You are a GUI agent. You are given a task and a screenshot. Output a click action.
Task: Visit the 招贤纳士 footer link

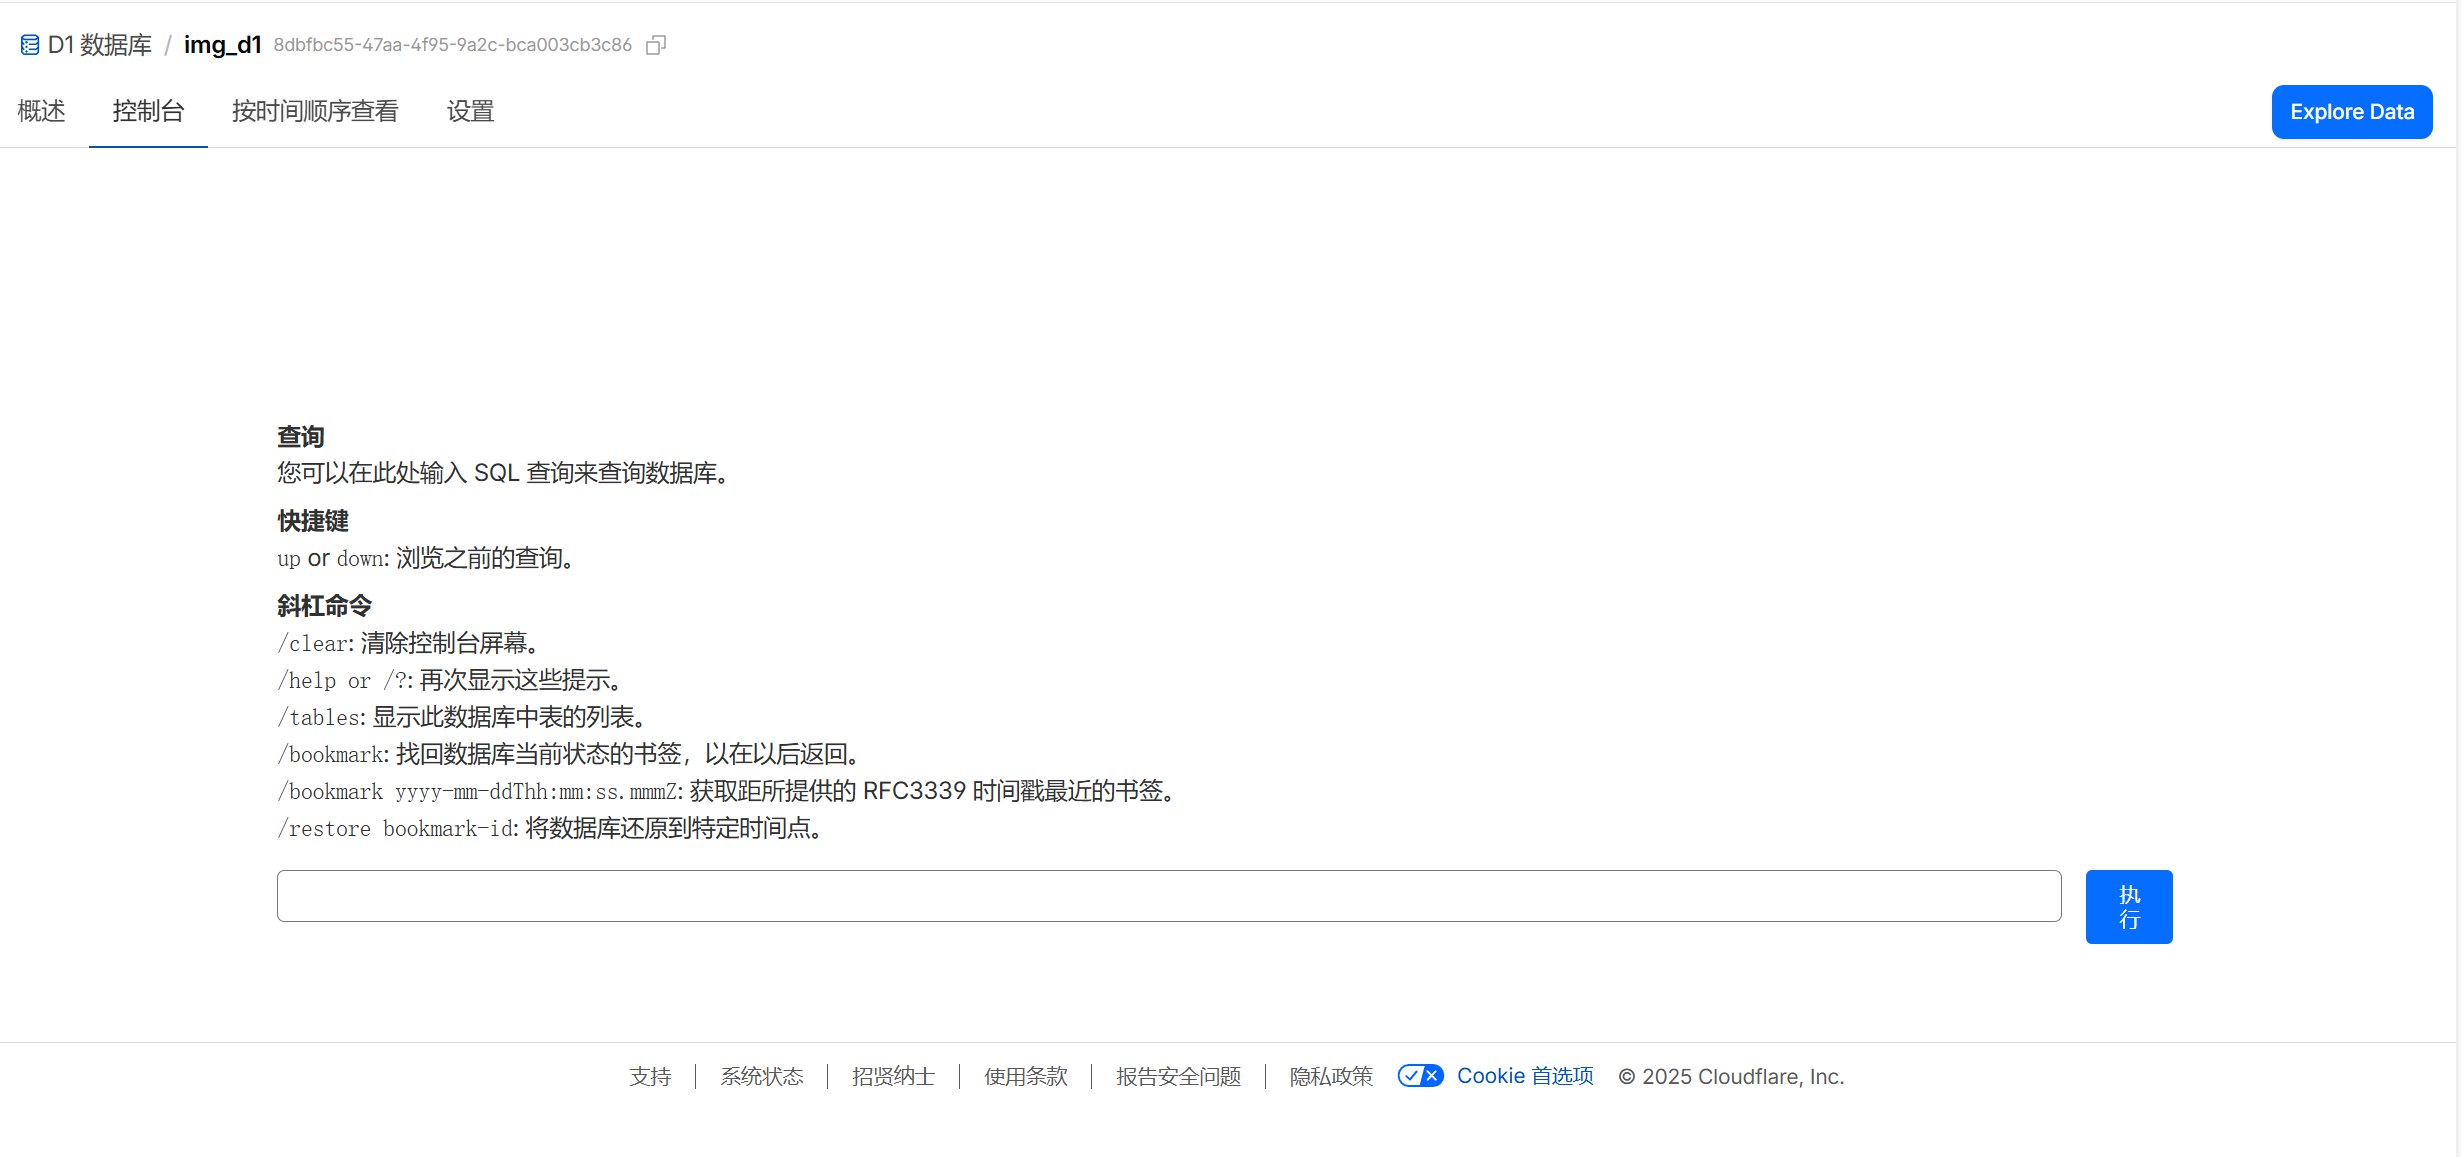point(893,1076)
